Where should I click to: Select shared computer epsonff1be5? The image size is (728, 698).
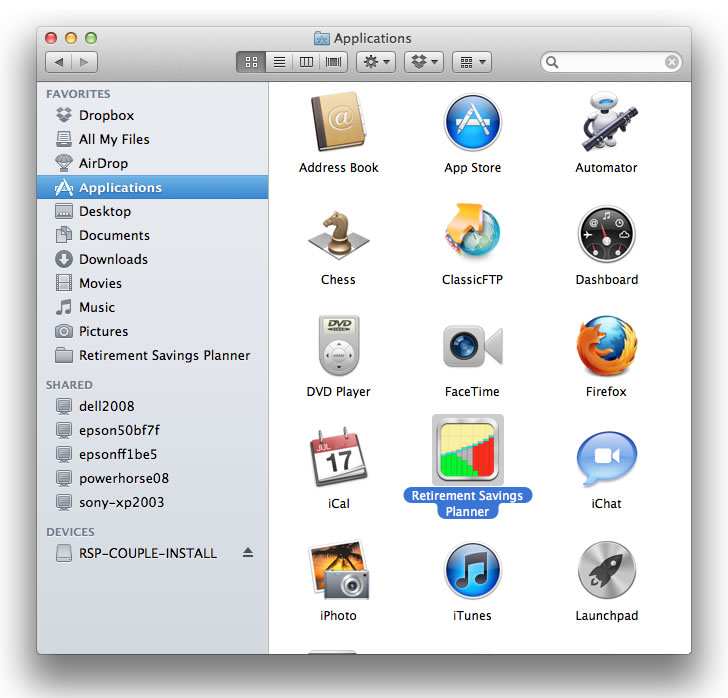coord(152,454)
